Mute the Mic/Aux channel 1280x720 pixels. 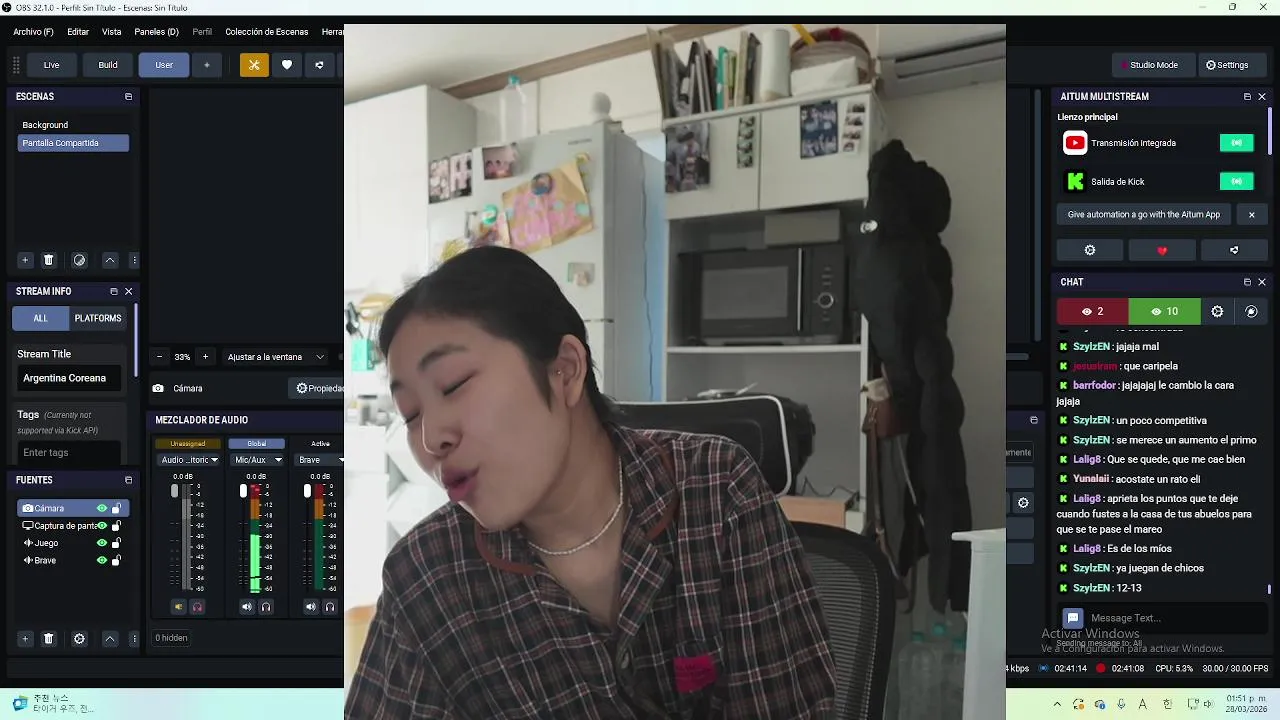click(x=247, y=607)
